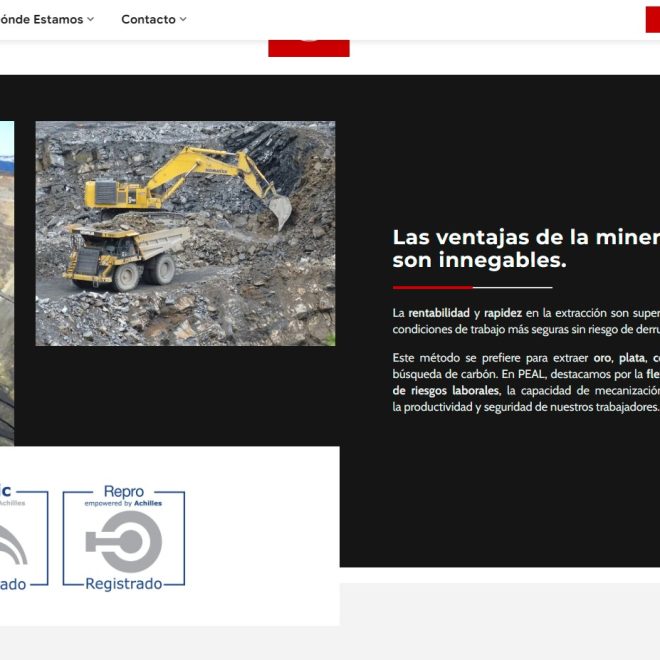Image resolution: width=660 pixels, height=660 pixels.
Task: Click the yellow dump truck in the photo
Action: coord(126,255)
